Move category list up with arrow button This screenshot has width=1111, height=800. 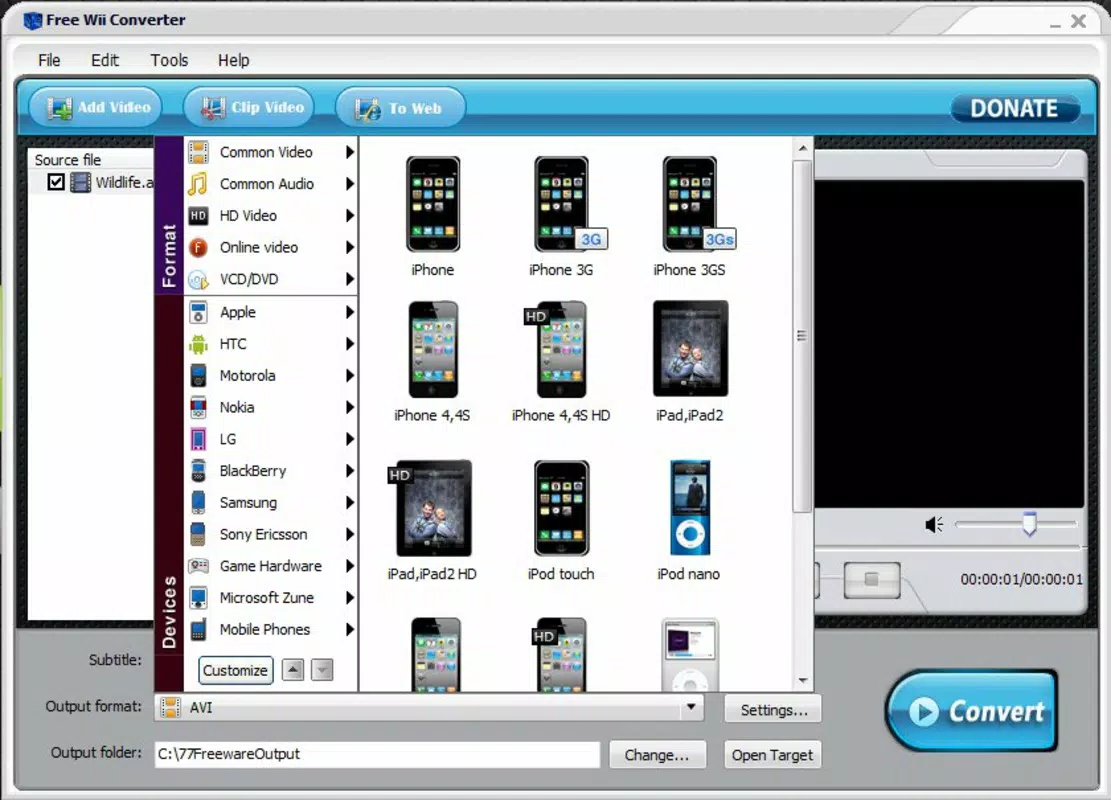click(293, 670)
